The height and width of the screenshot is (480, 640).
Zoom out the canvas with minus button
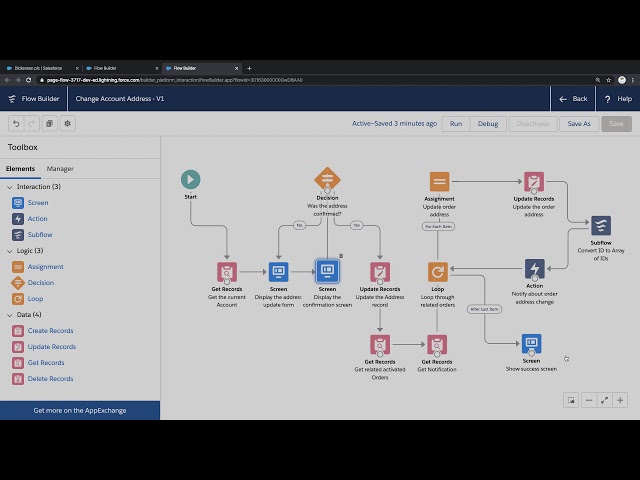pyautogui.click(x=589, y=400)
